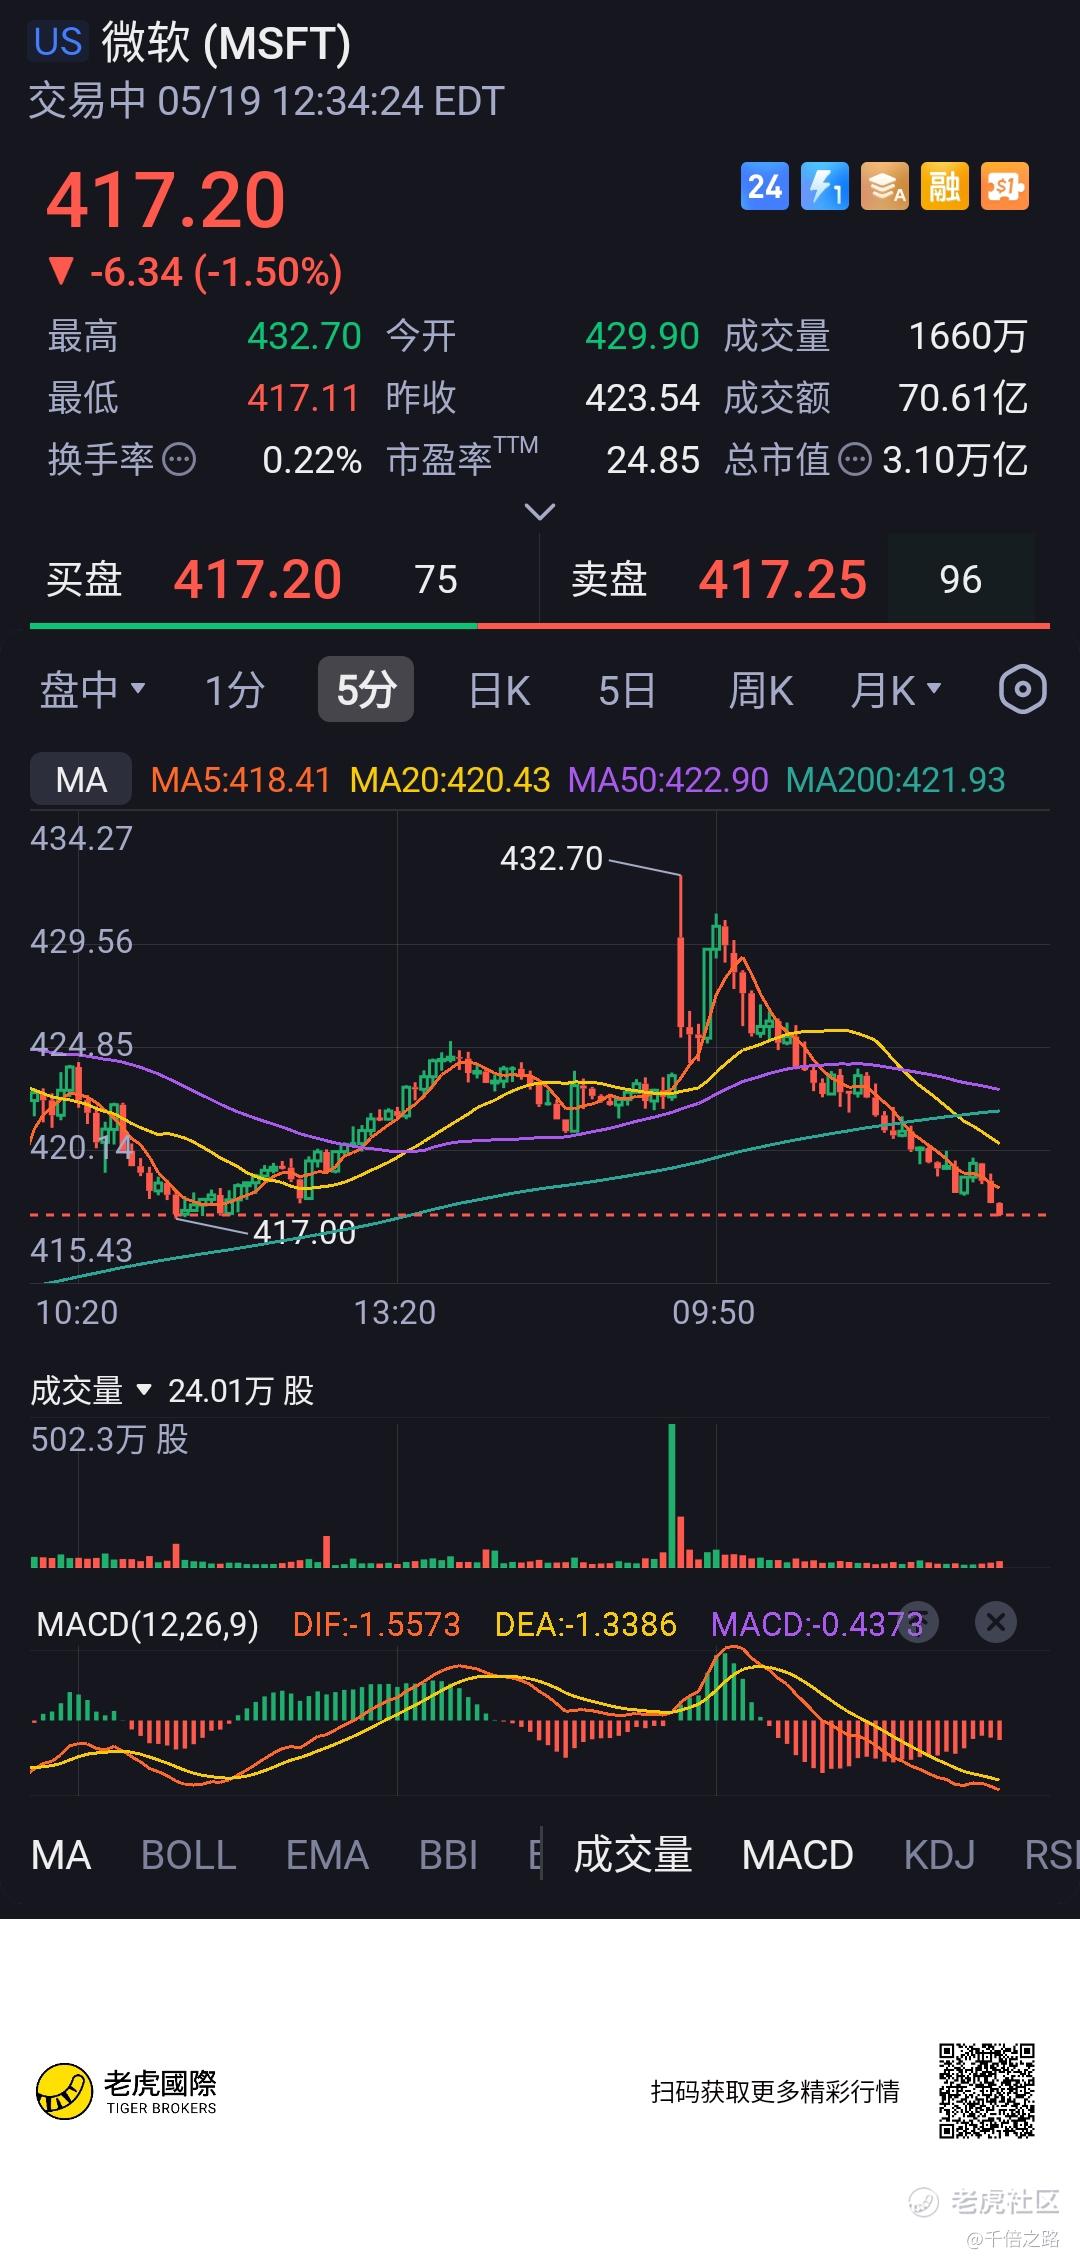
Task: Select the EMA overlay indicator
Action: (x=327, y=1856)
